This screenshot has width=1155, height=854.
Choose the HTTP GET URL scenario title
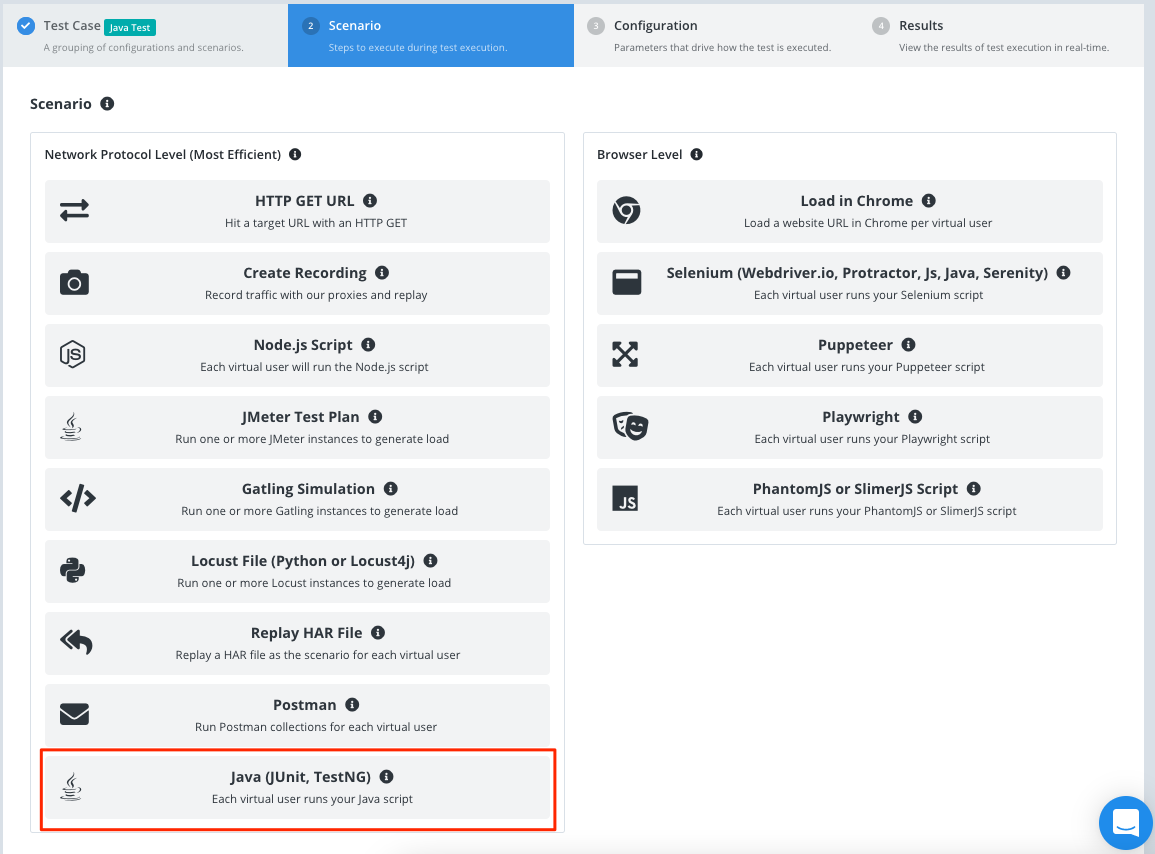pos(304,201)
